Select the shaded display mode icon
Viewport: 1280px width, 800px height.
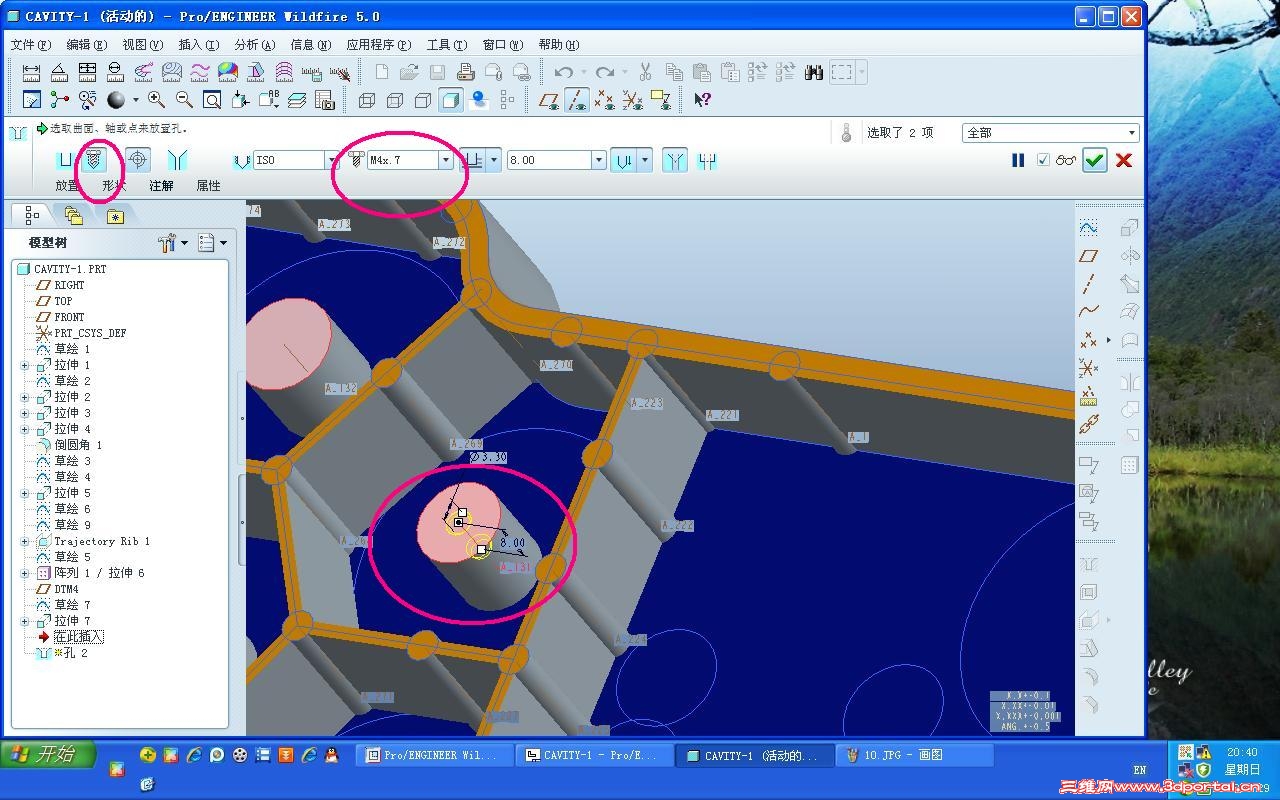(x=451, y=99)
